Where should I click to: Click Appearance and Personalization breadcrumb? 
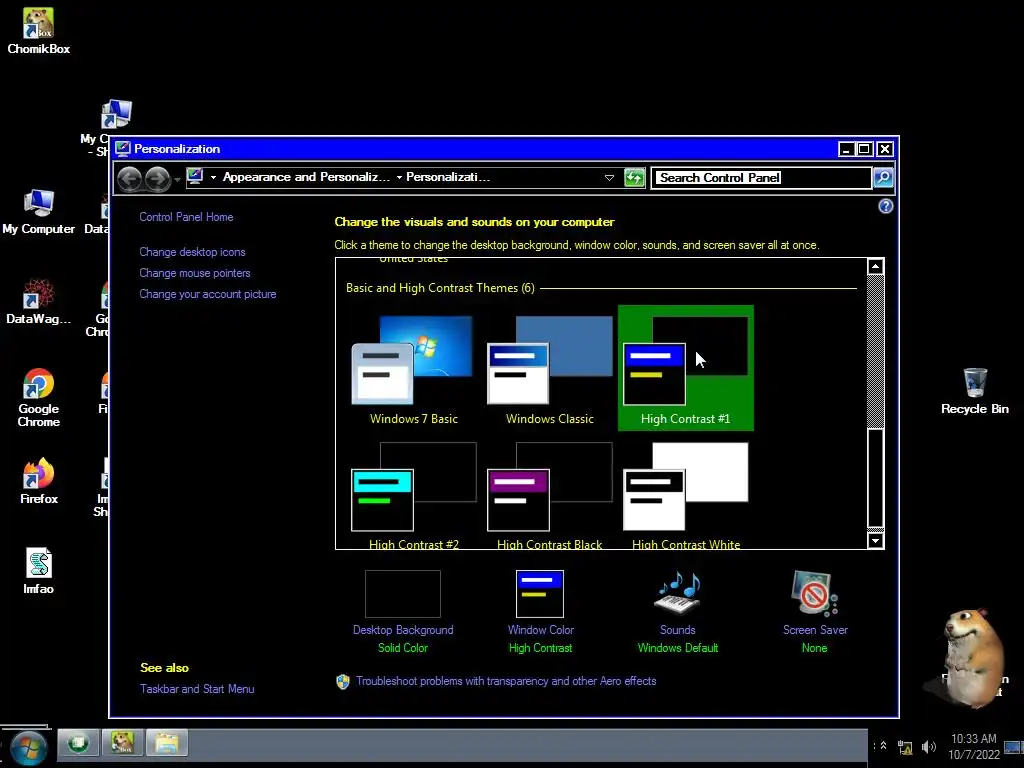(306, 177)
